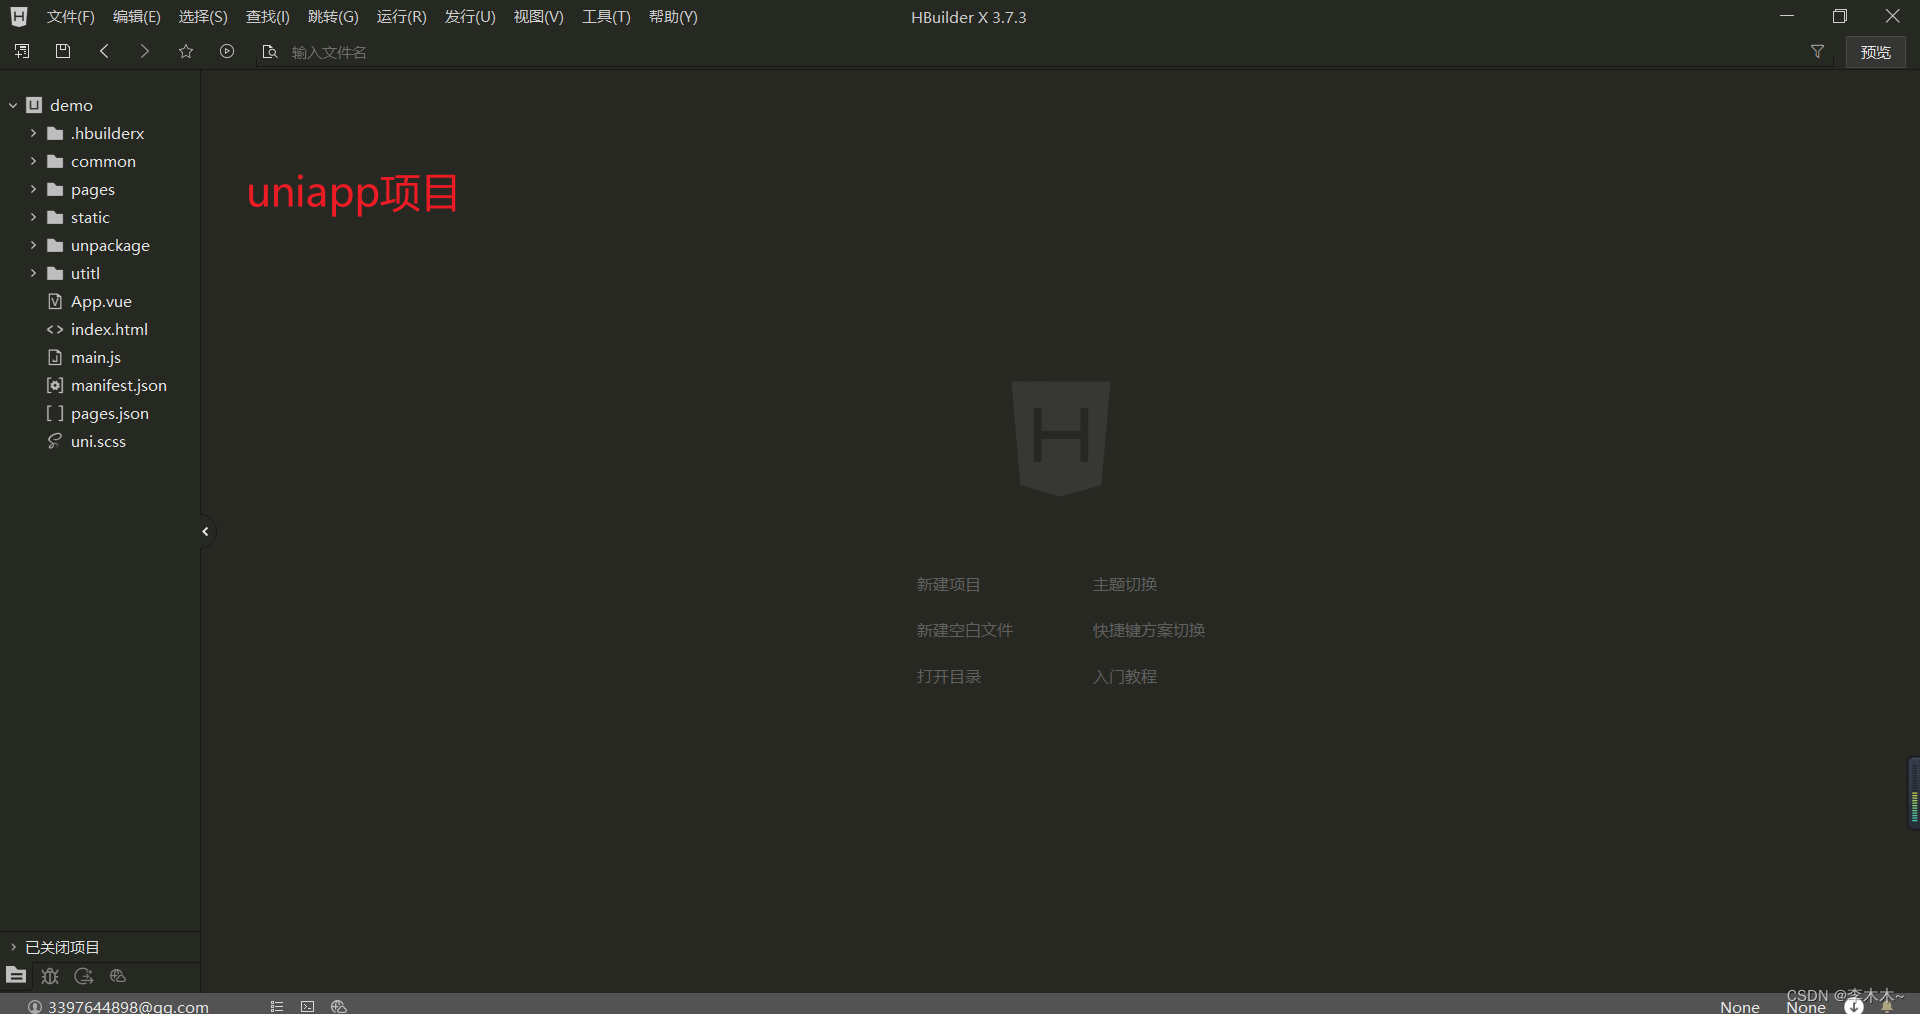Click the pages.json brackets icon
This screenshot has width=1920, height=1014.
pos(55,413)
